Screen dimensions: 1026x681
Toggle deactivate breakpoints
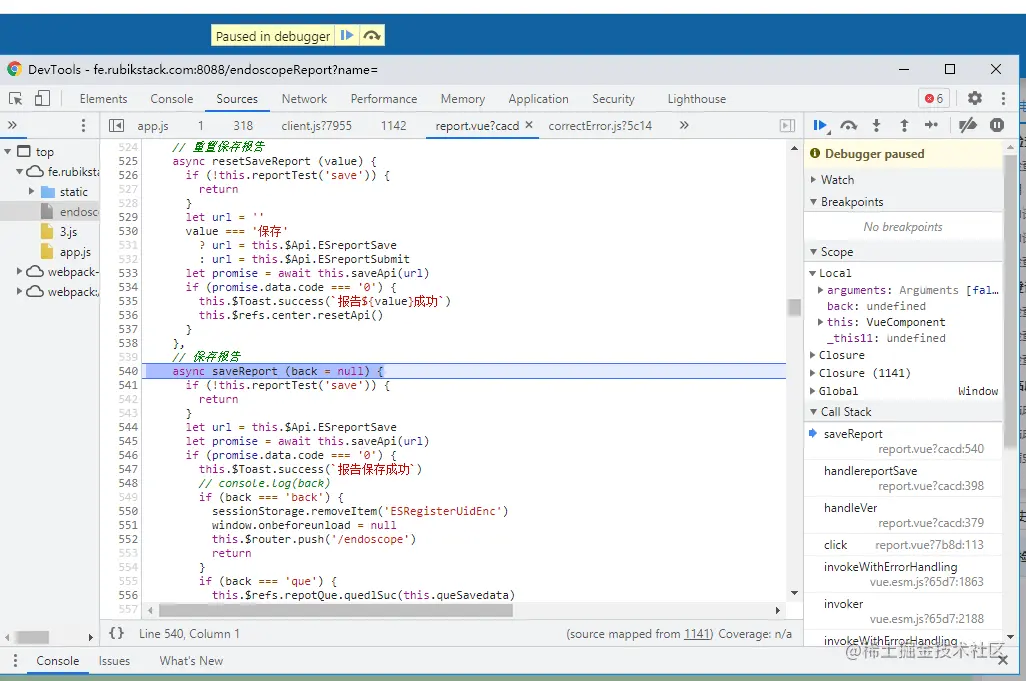(967, 126)
